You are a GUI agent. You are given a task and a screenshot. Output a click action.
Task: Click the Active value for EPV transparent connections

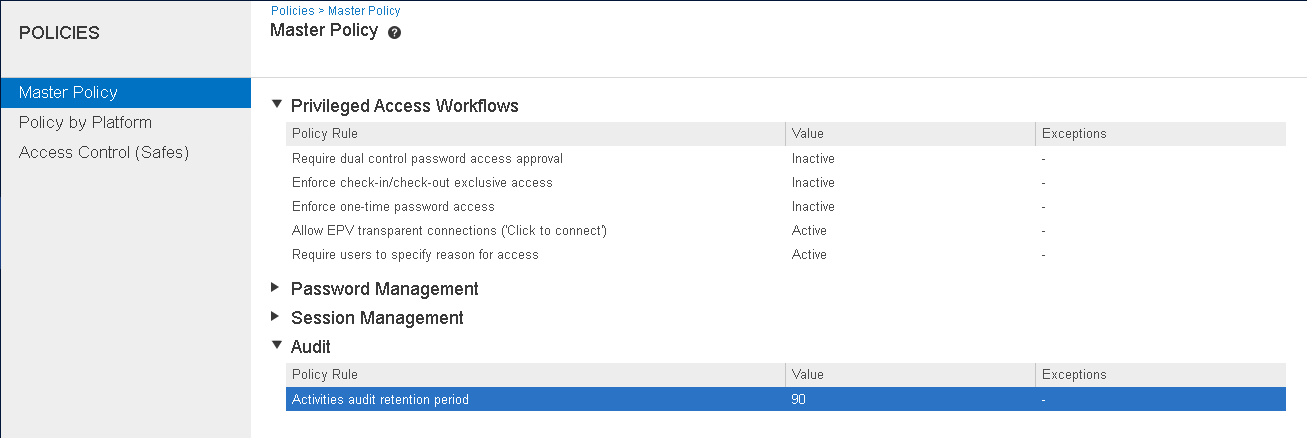809,230
